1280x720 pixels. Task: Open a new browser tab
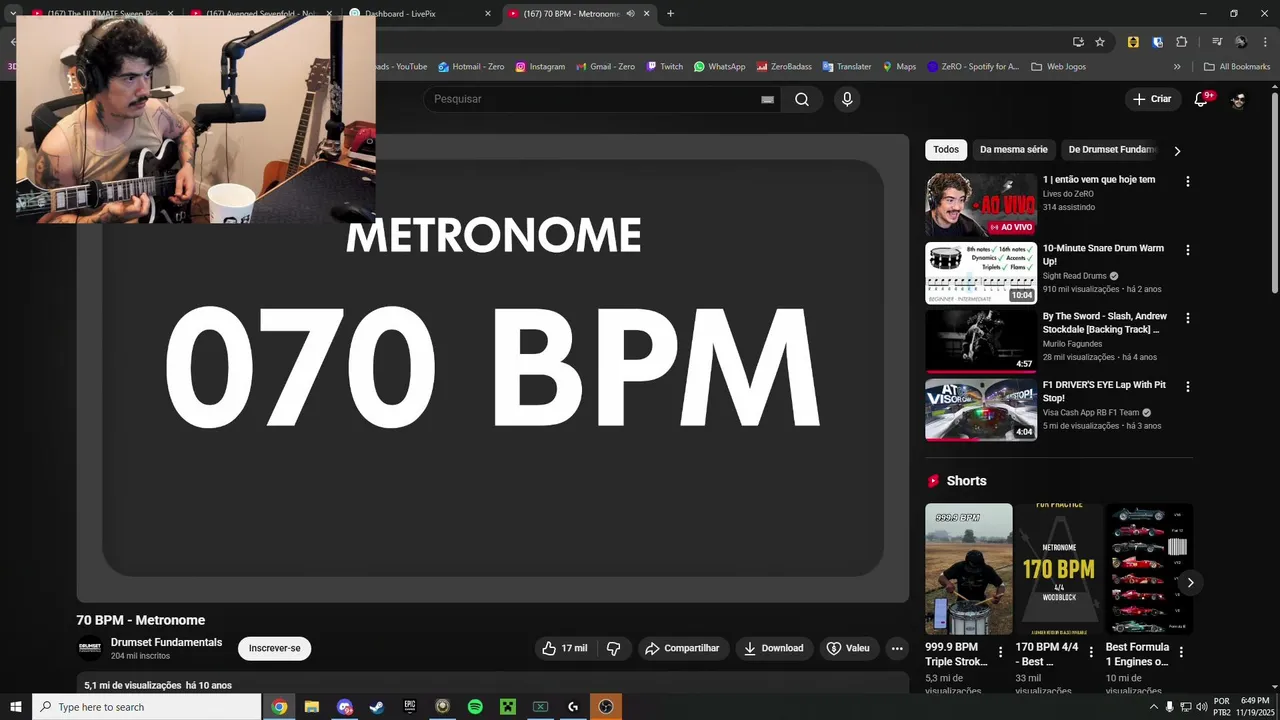[670, 14]
